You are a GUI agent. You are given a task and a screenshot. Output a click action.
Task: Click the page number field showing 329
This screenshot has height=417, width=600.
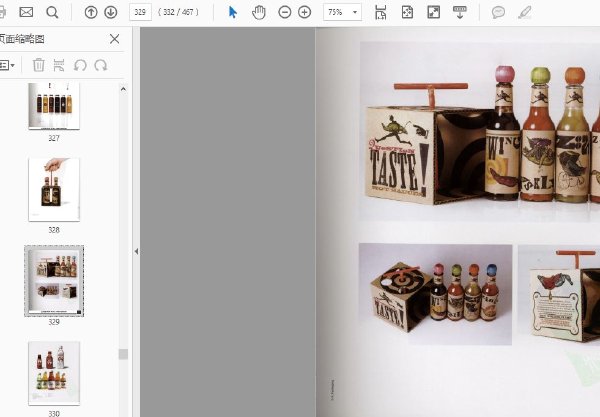(x=140, y=12)
